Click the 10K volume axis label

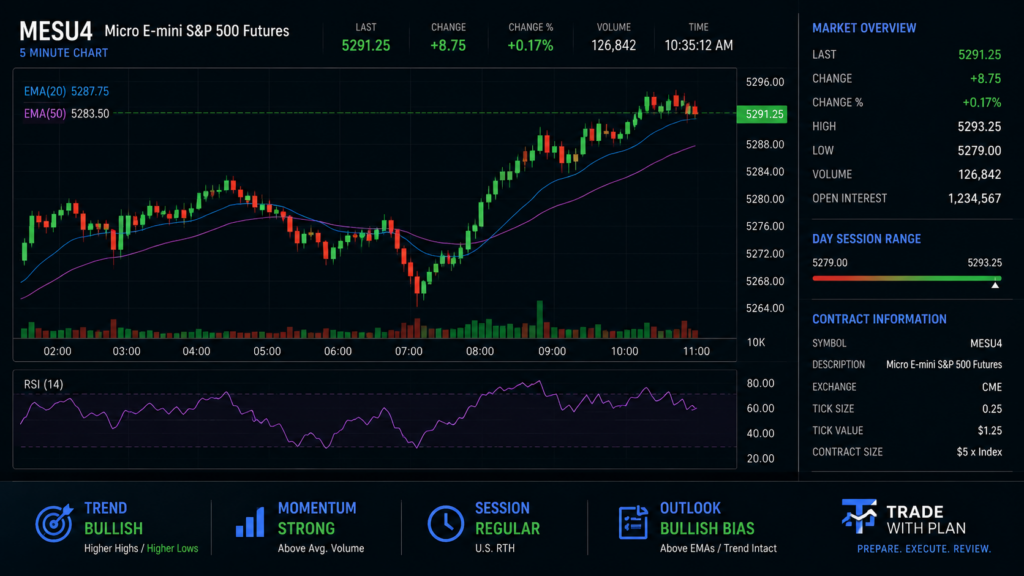pyautogui.click(x=756, y=342)
